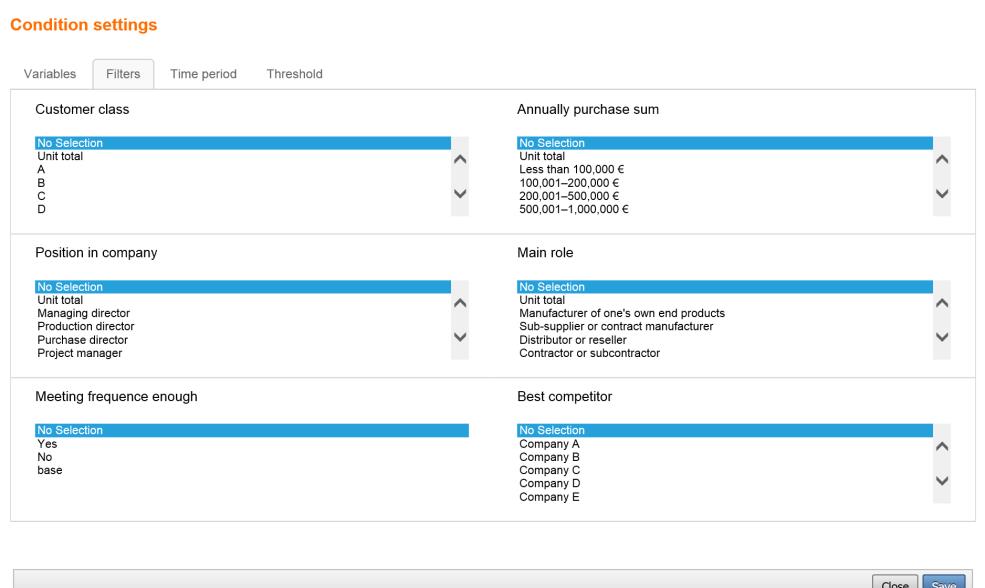
Task: Select No Selection in Position in company
Action: (243, 287)
